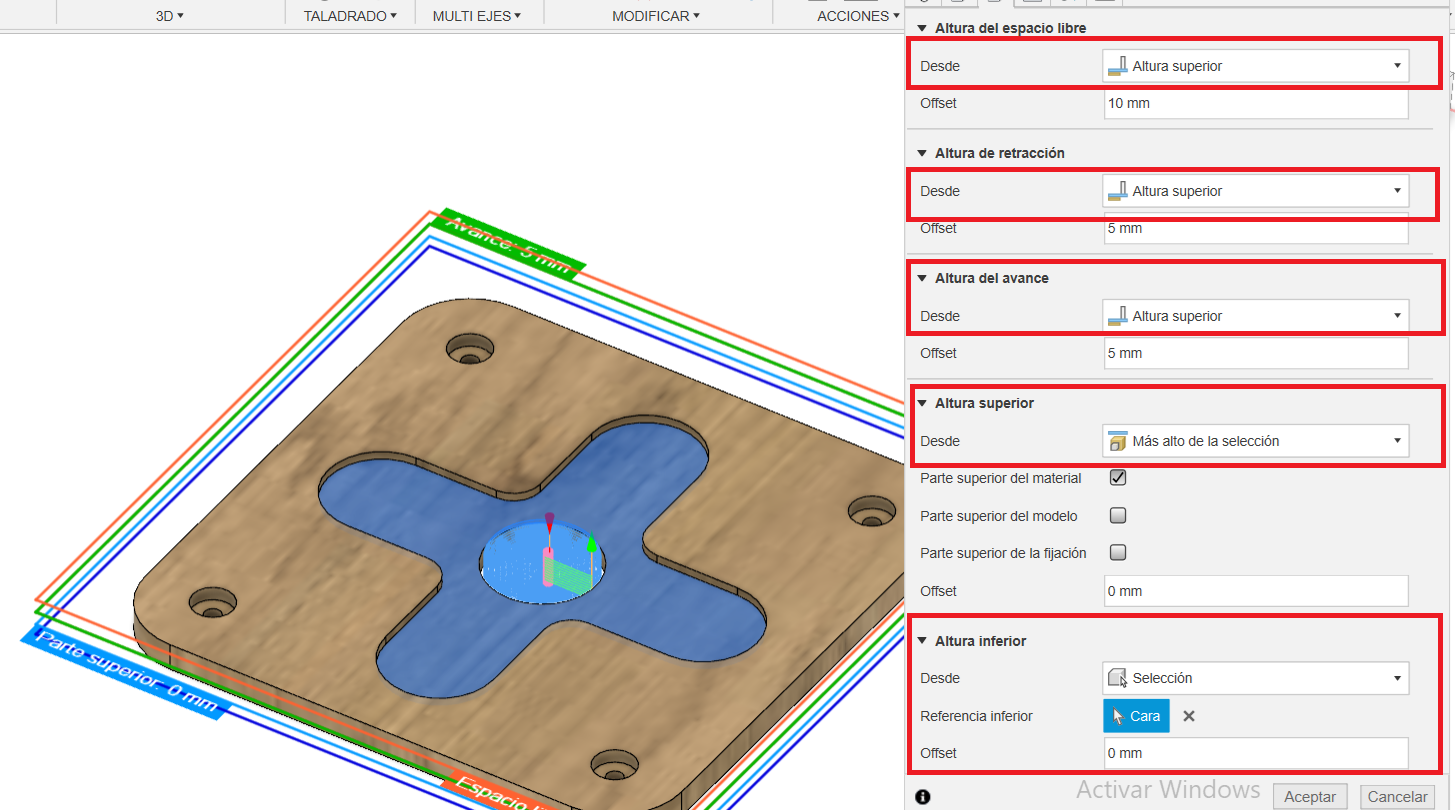Click the green manipulator arrow on the model

point(592,544)
